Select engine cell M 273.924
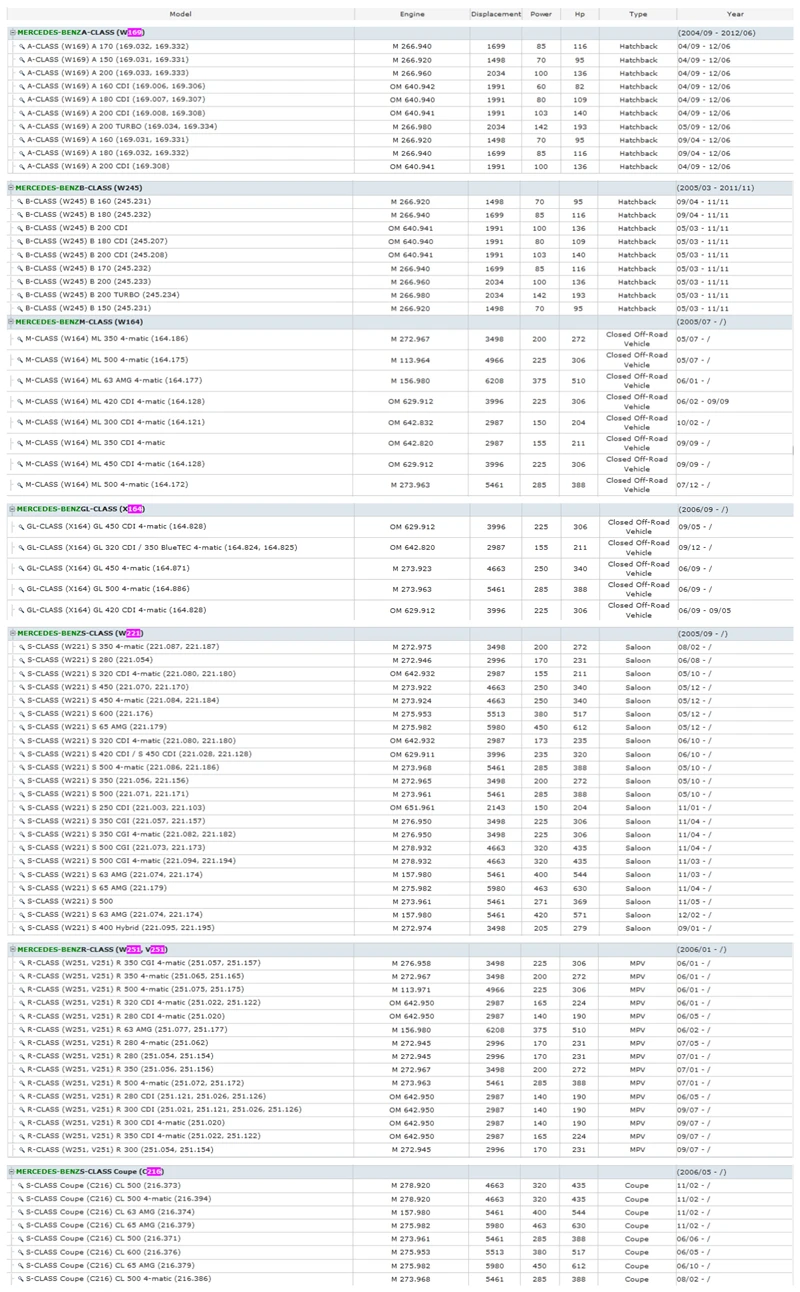Screen dimensions: 800x1292 coord(412,700)
